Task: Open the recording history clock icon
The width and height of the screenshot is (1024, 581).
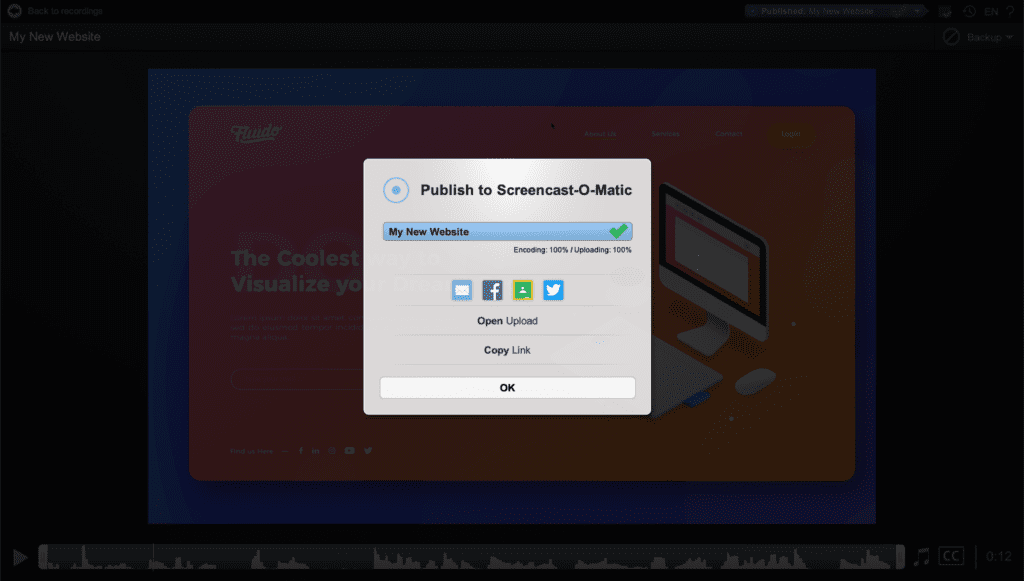Action: (x=969, y=11)
